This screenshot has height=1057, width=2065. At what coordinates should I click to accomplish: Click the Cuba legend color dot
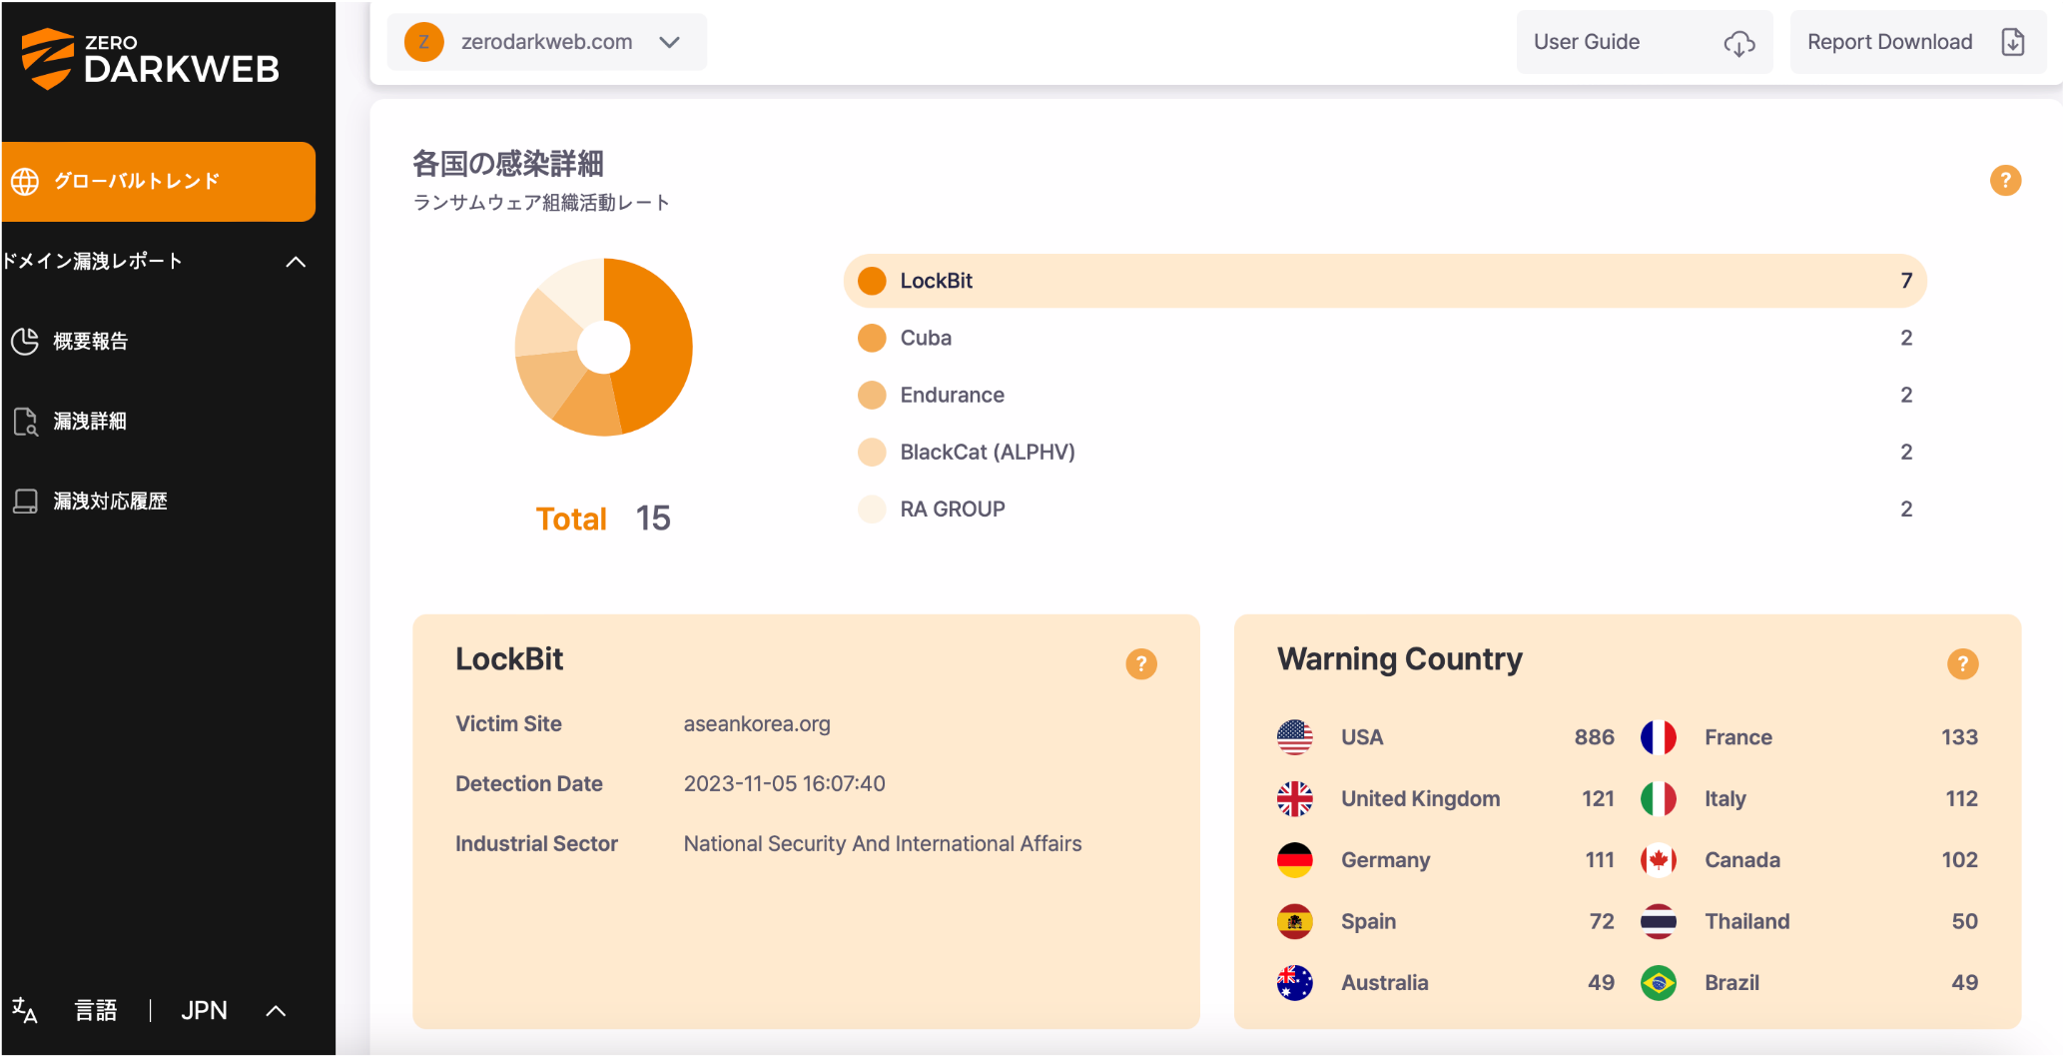click(872, 338)
